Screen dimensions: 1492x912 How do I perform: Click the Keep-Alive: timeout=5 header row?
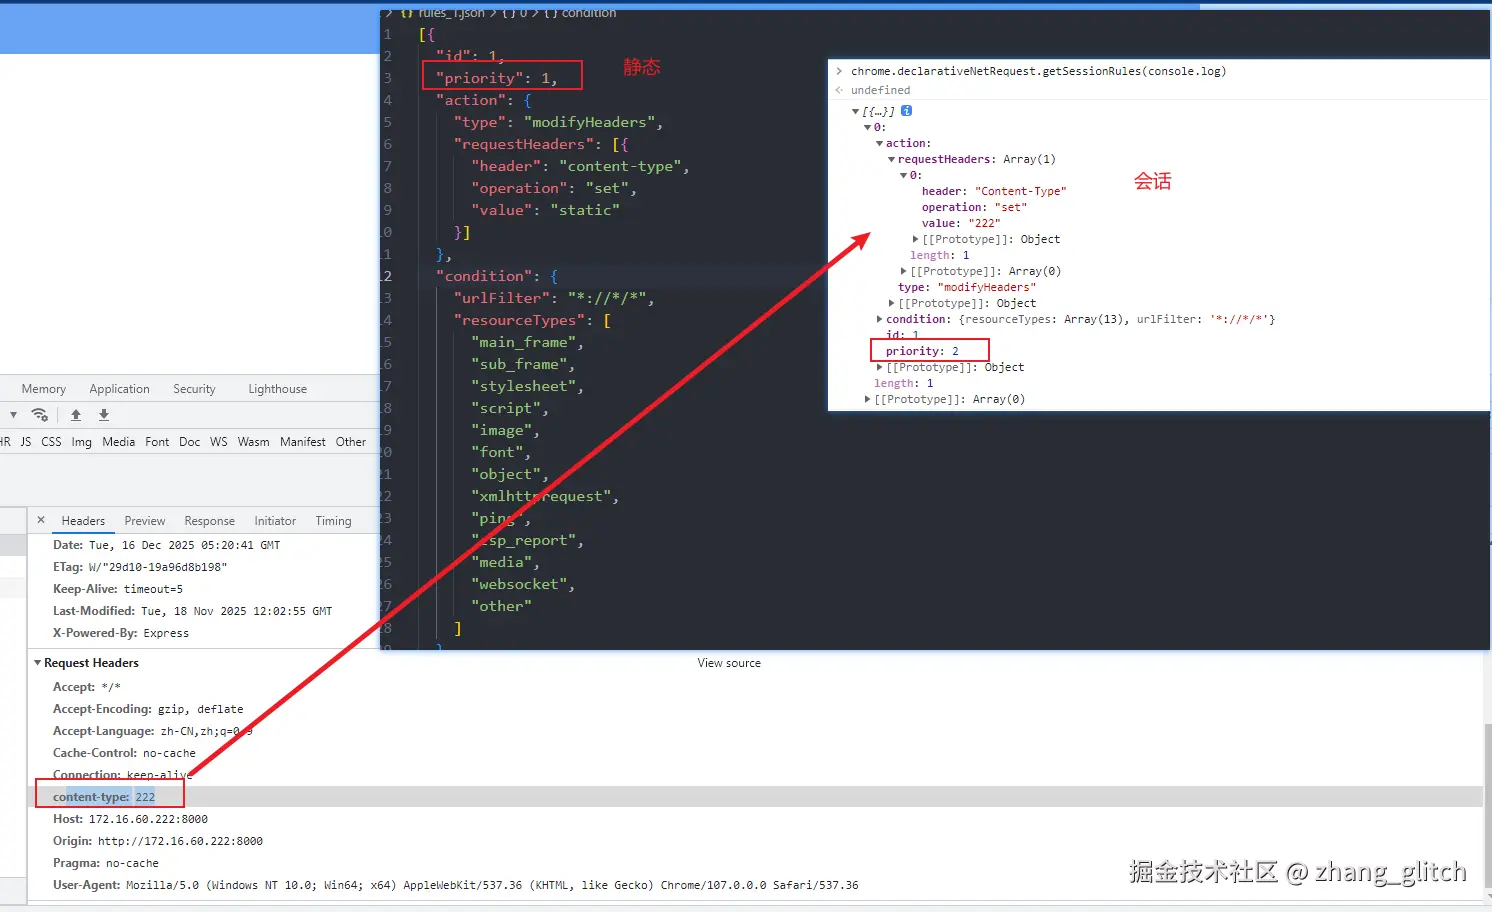(118, 589)
